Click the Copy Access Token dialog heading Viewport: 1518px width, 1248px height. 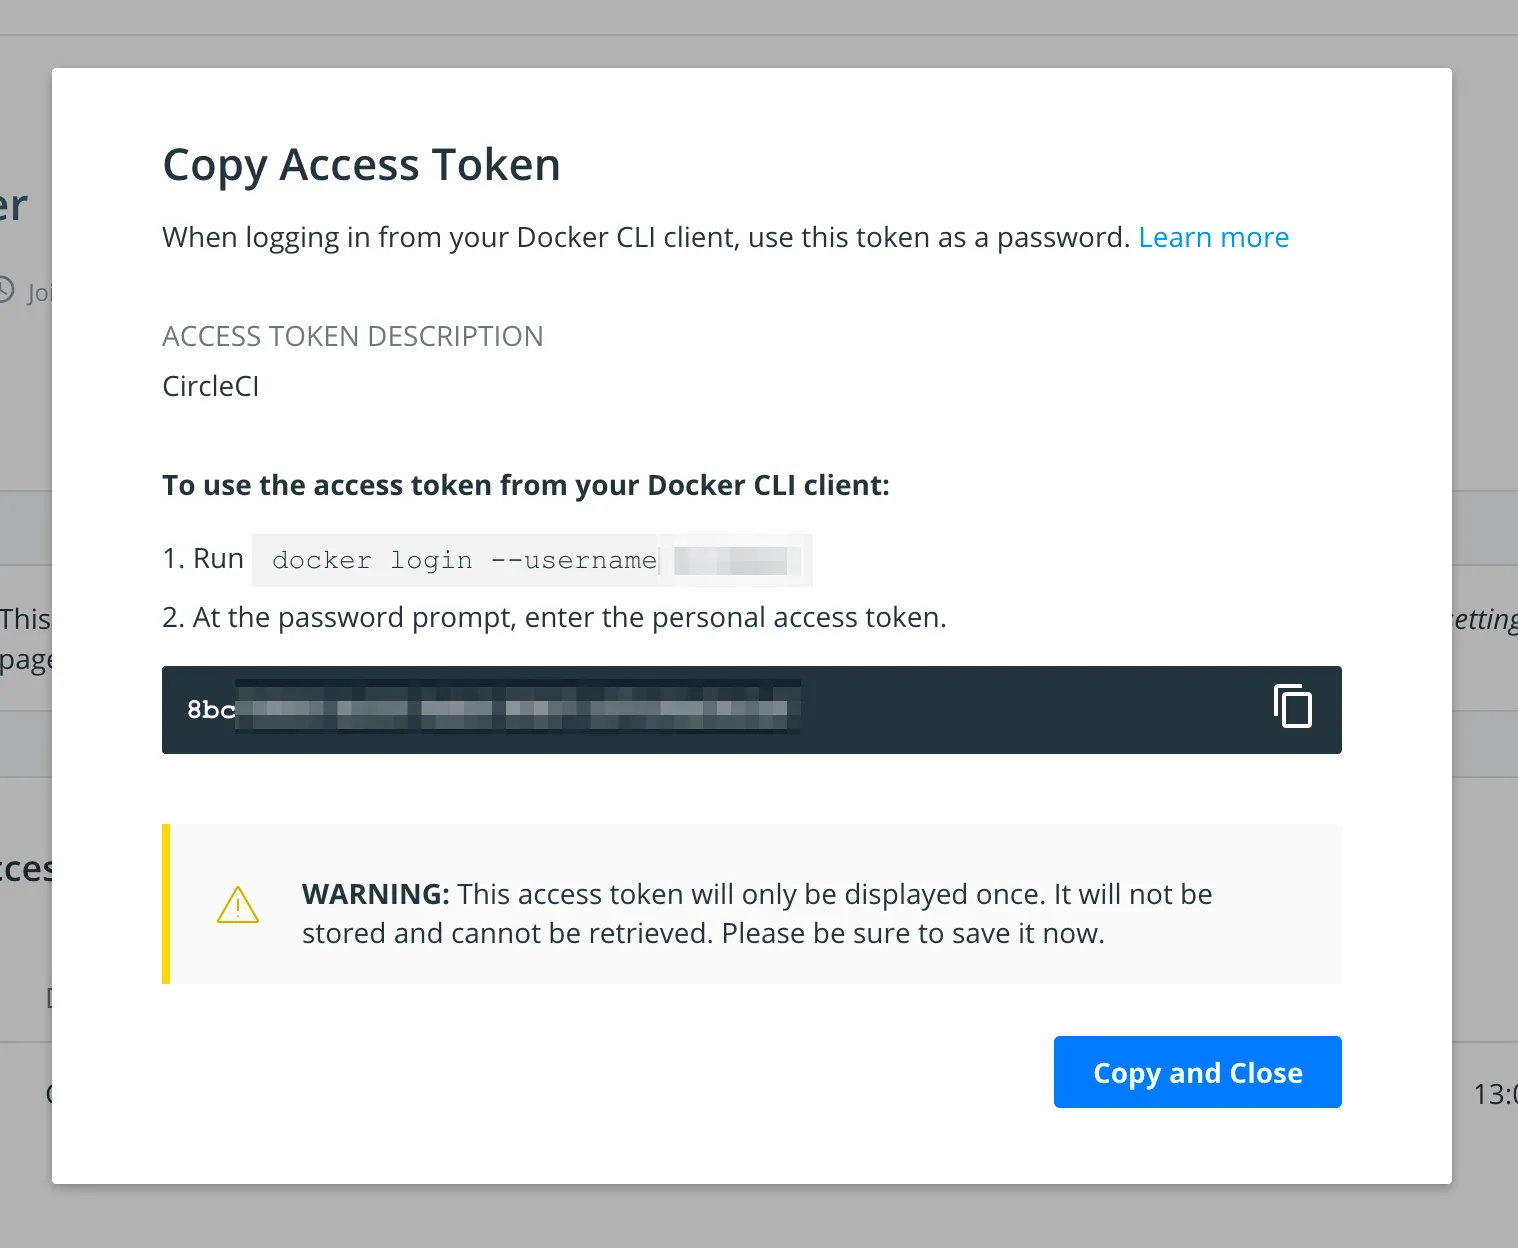(x=361, y=164)
